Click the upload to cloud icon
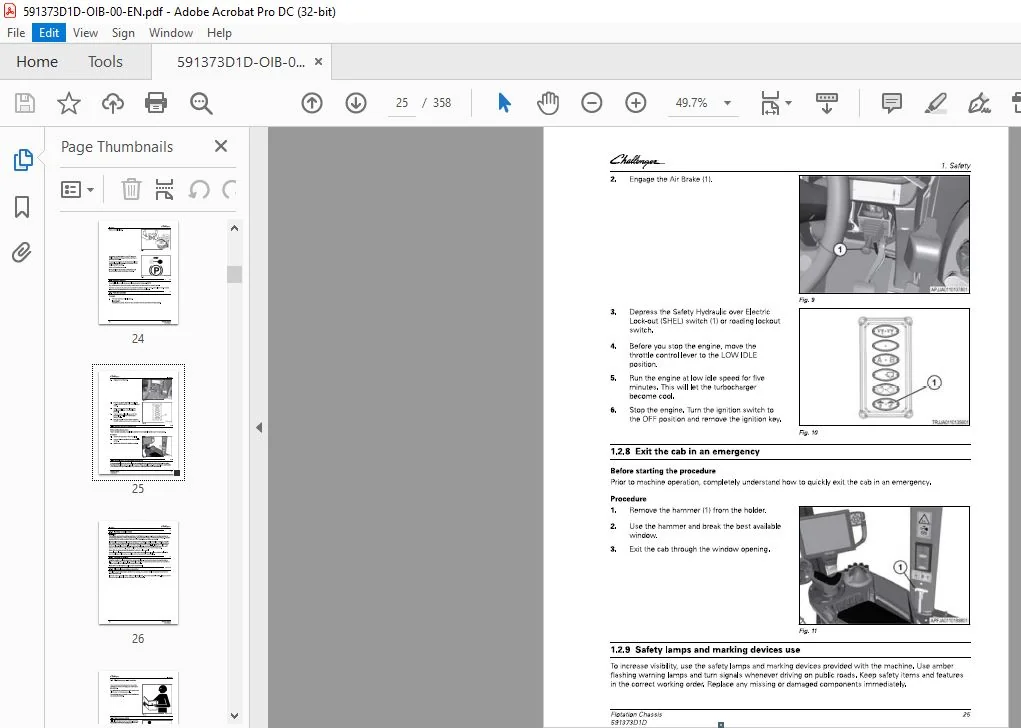Screen dimensions: 1021x728 (113, 103)
